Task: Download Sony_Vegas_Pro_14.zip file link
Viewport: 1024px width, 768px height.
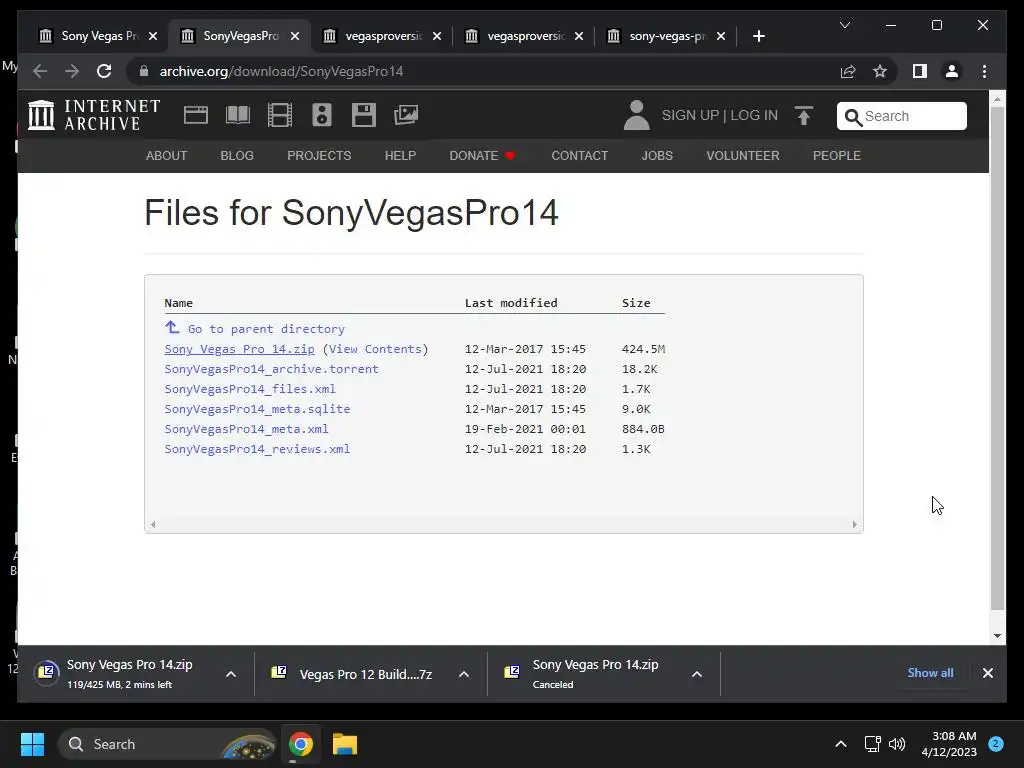Action: [x=239, y=349]
